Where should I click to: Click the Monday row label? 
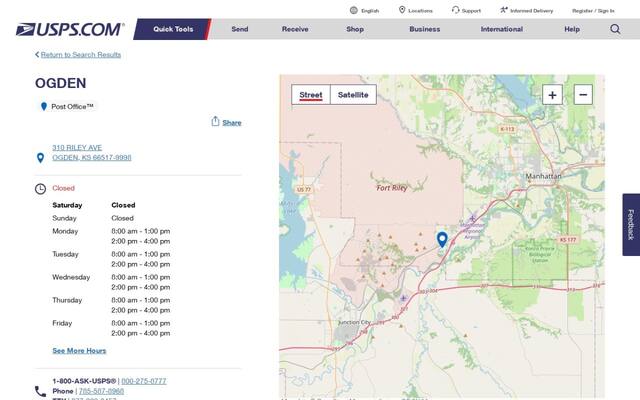click(x=65, y=231)
